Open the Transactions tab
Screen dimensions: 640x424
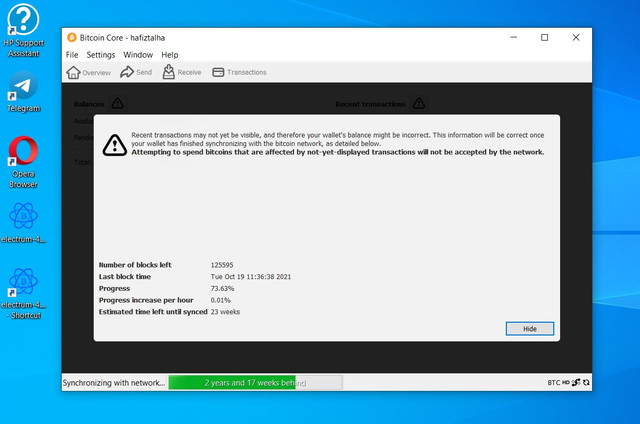click(x=239, y=72)
